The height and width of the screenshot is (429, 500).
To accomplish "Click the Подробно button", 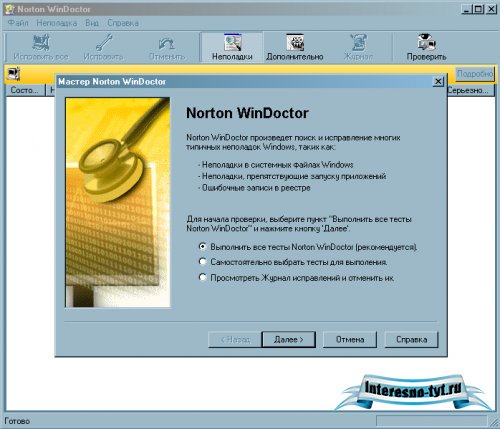I will (x=475, y=73).
